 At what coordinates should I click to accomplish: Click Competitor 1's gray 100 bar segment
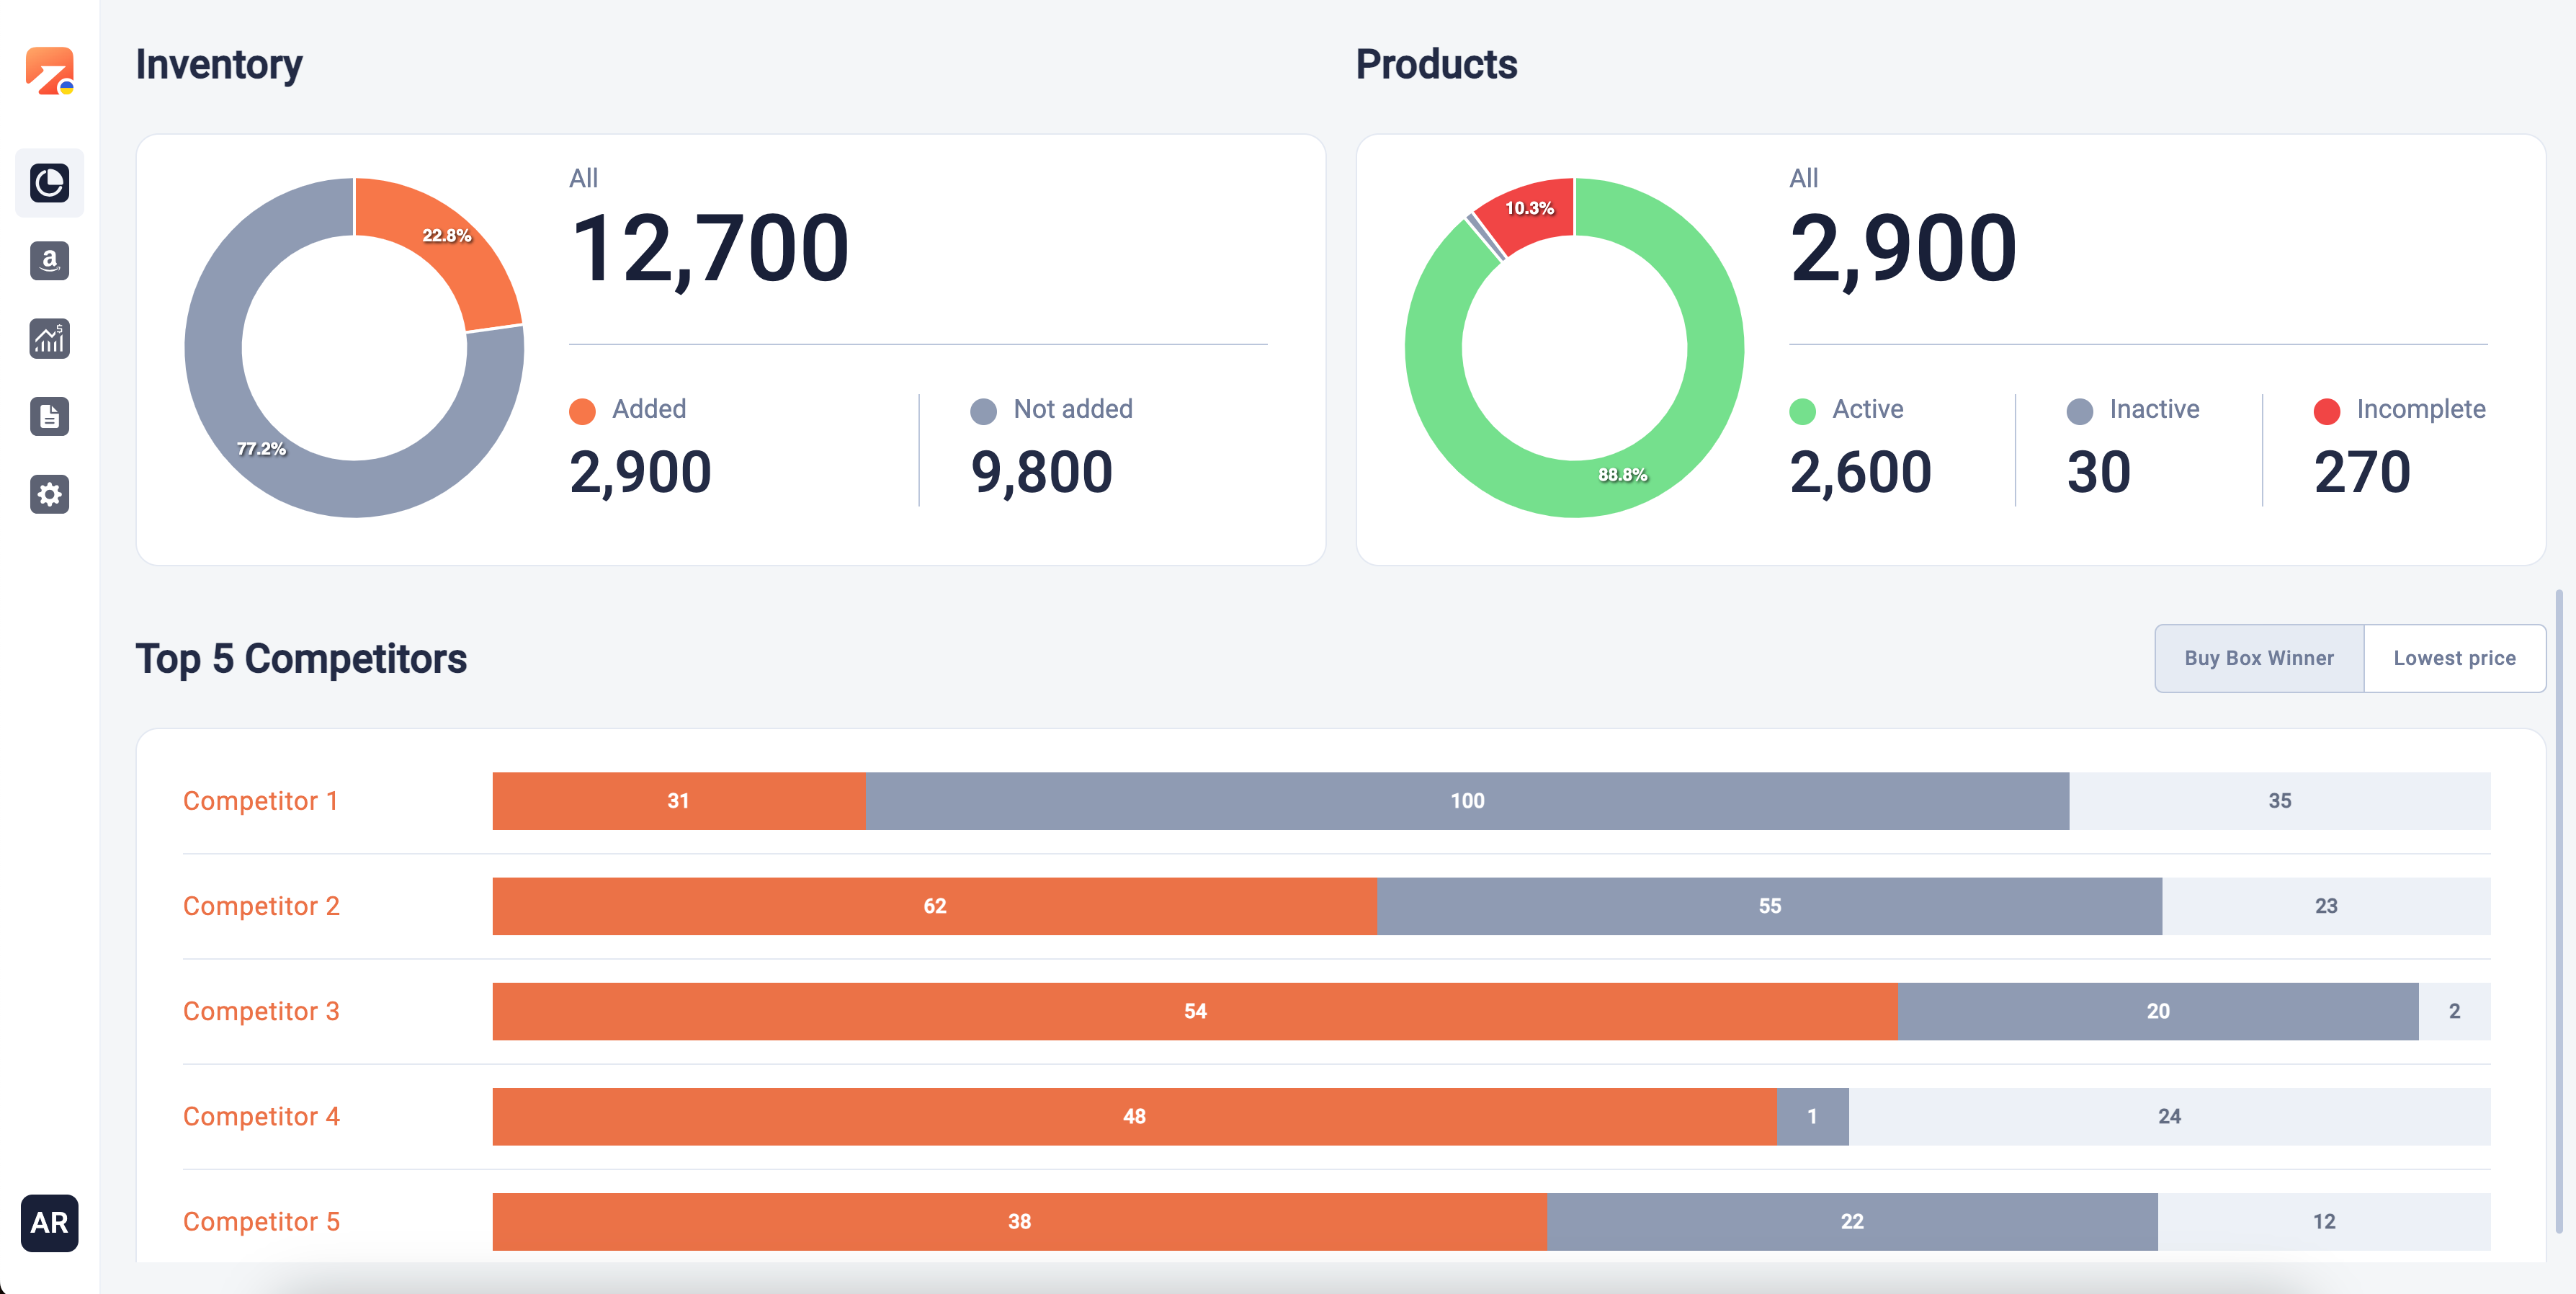pyautogui.click(x=1466, y=801)
